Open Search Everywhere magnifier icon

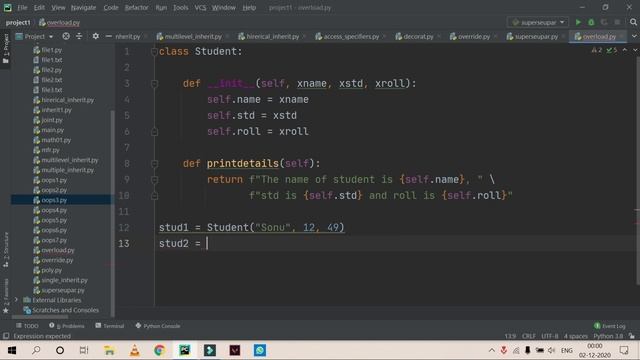click(x=633, y=22)
